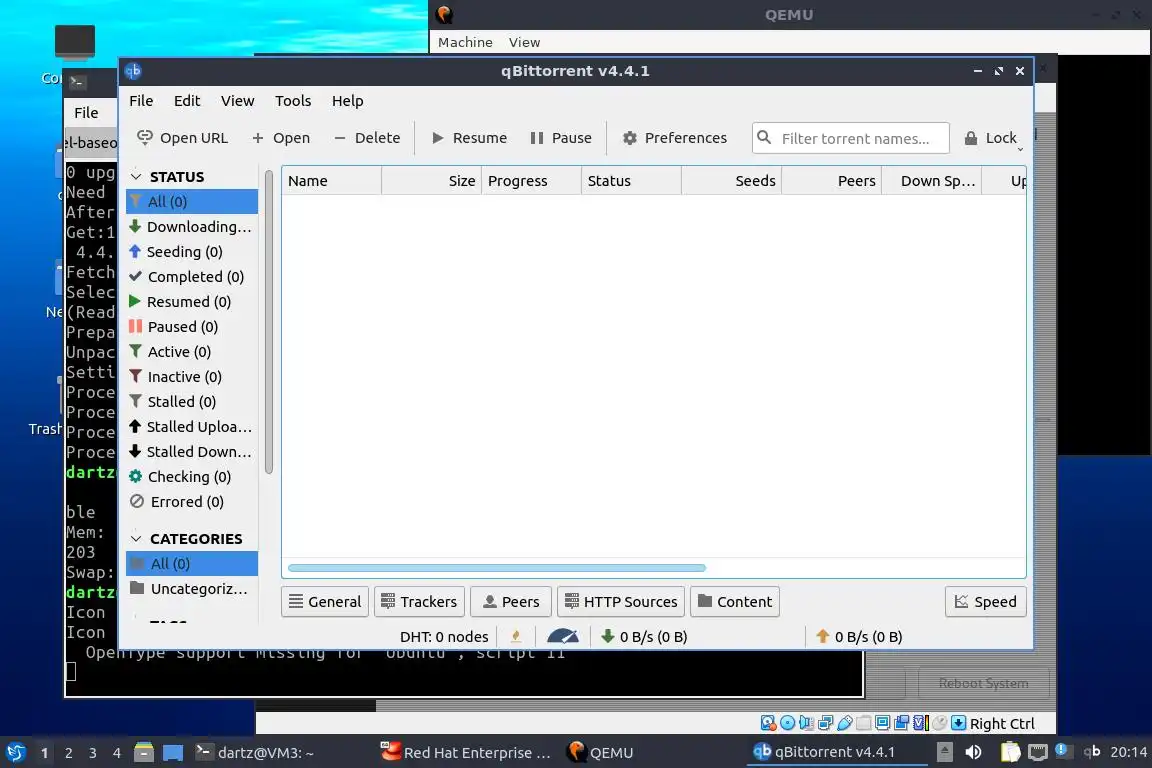This screenshot has width=1152, height=768.
Task: Open the Tools menu
Action: 292,101
